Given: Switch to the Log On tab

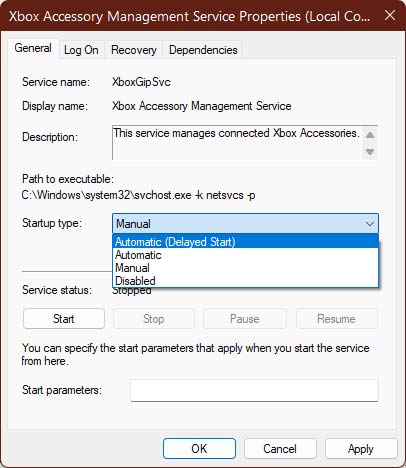Looking at the screenshot, I should click(x=81, y=50).
